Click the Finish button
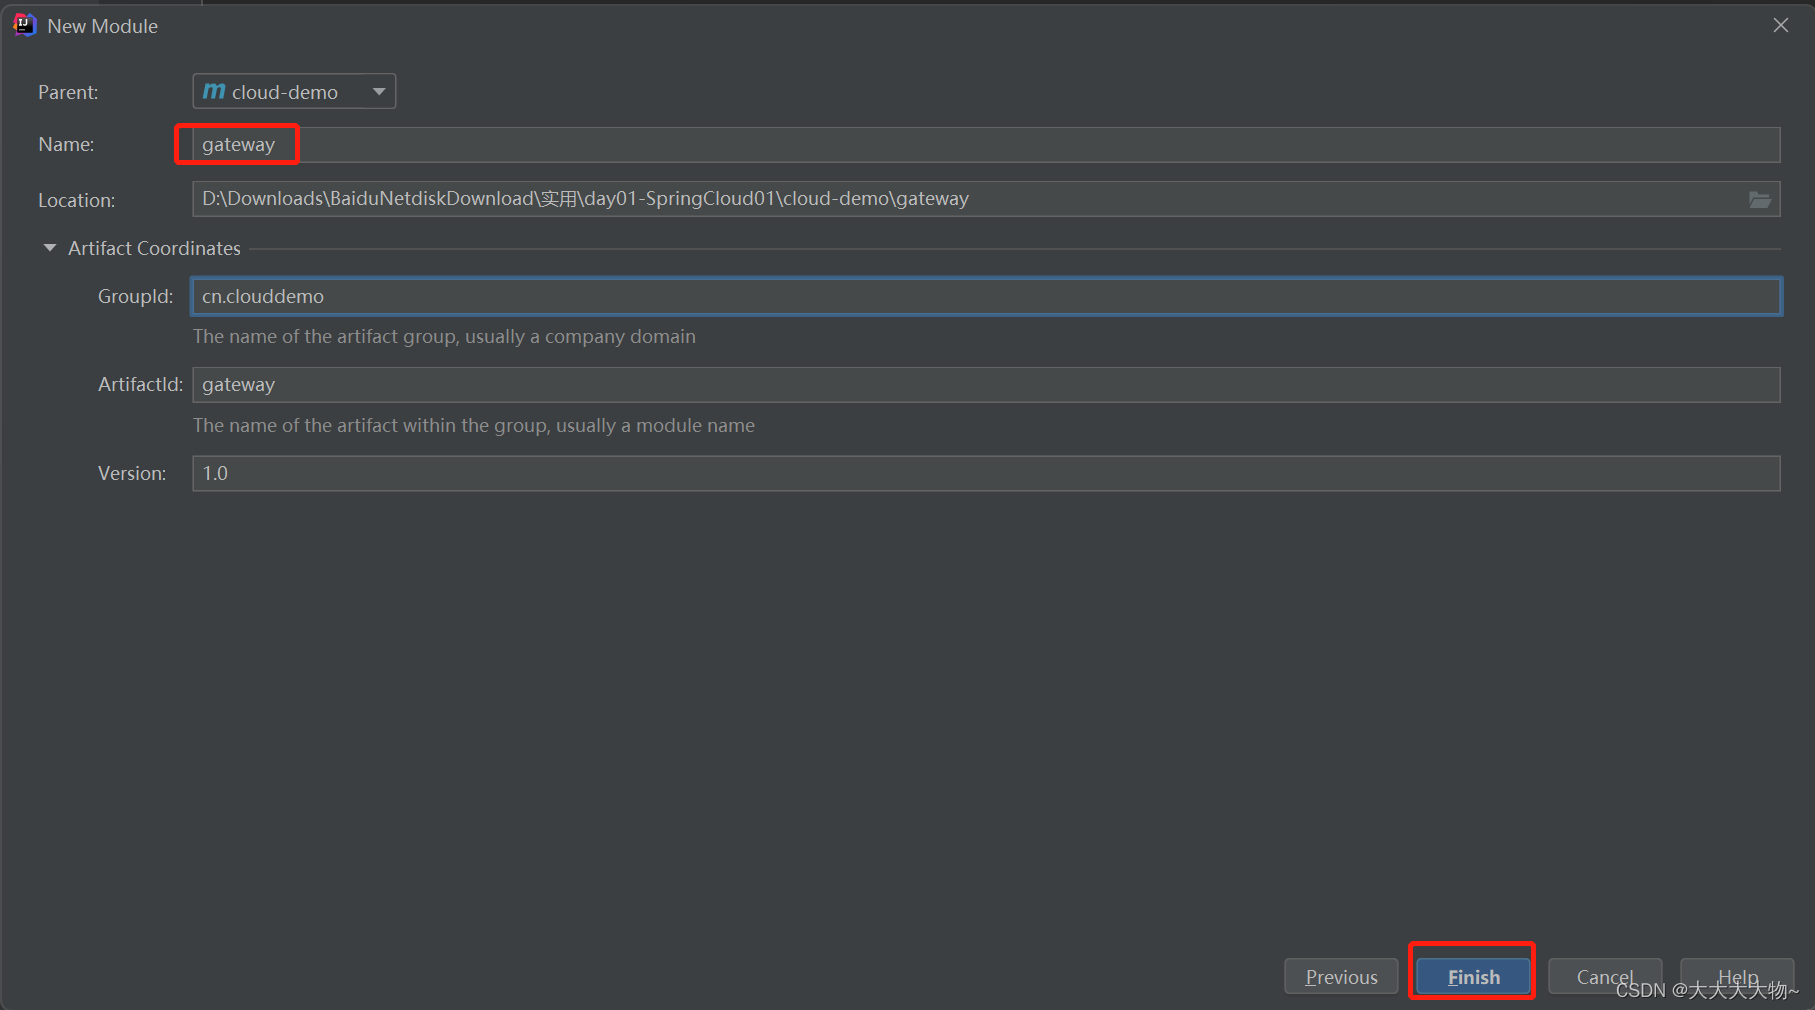1815x1010 pixels. point(1473,976)
